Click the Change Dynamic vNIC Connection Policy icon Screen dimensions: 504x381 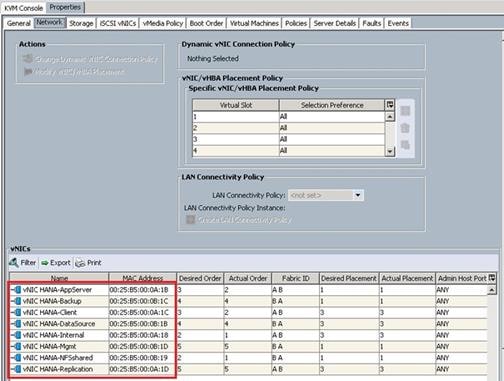tap(28, 59)
